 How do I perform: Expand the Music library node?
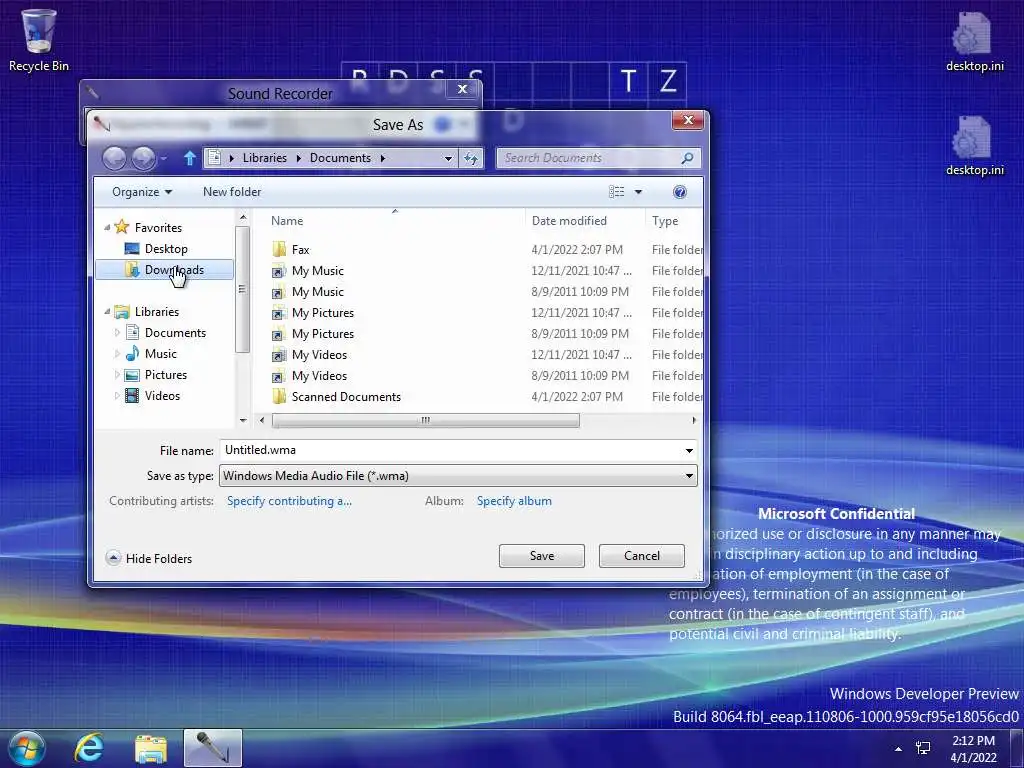(117, 353)
